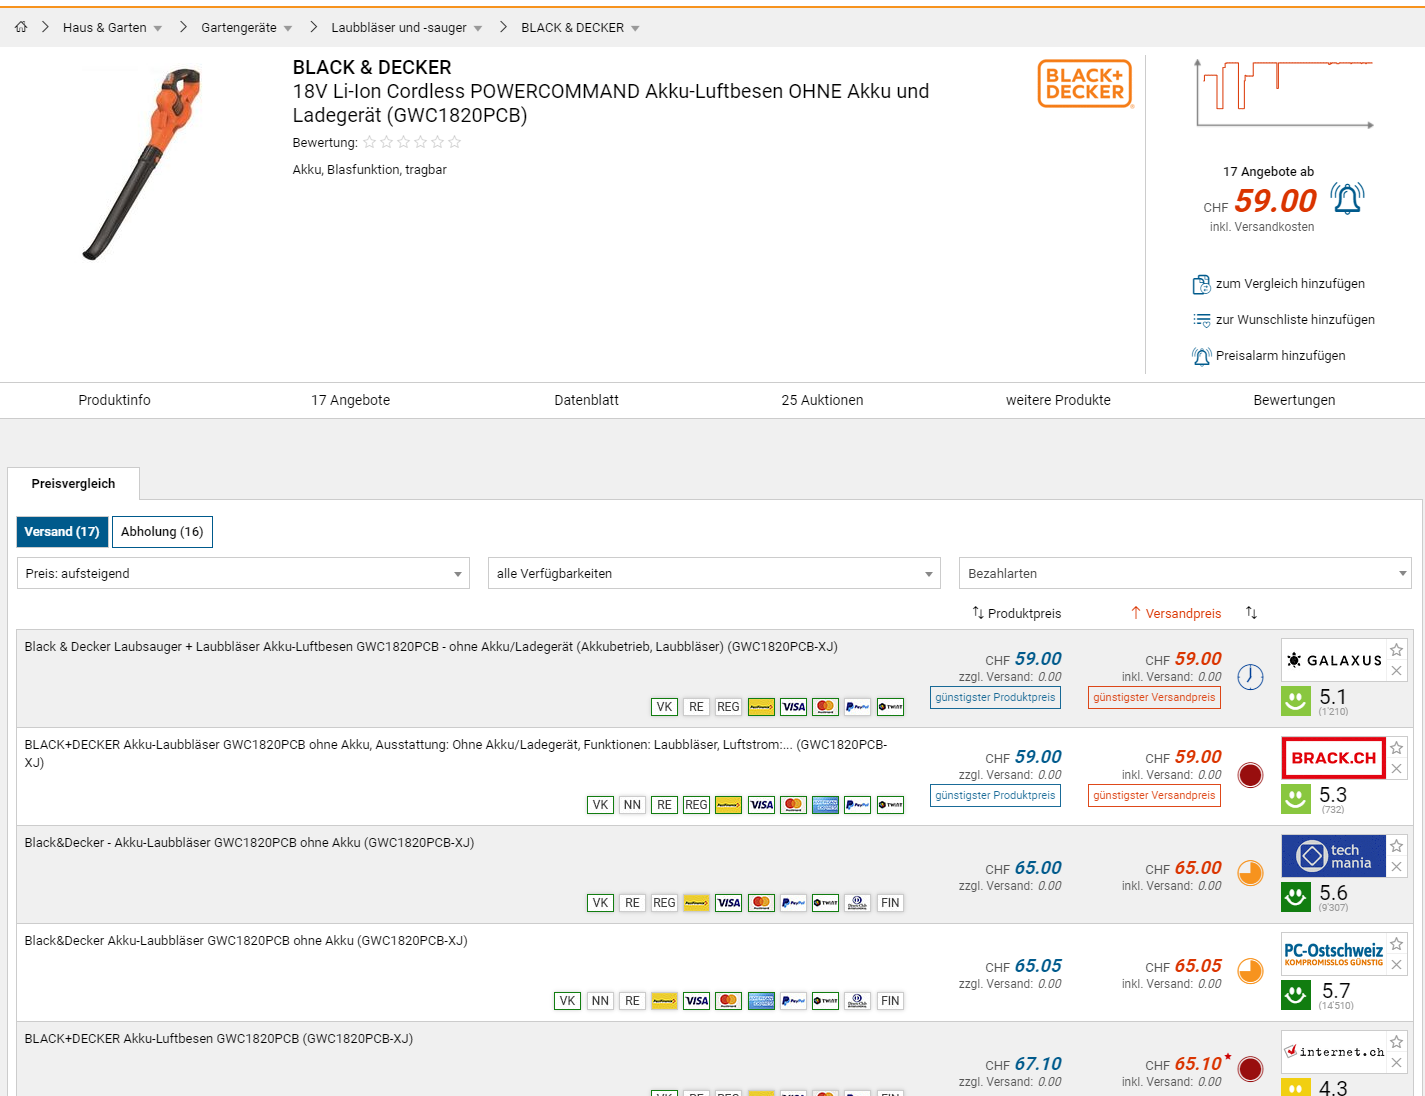Click the star icon next to Galaxus
The width and height of the screenshot is (1425, 1096).
pos(1397,650)
